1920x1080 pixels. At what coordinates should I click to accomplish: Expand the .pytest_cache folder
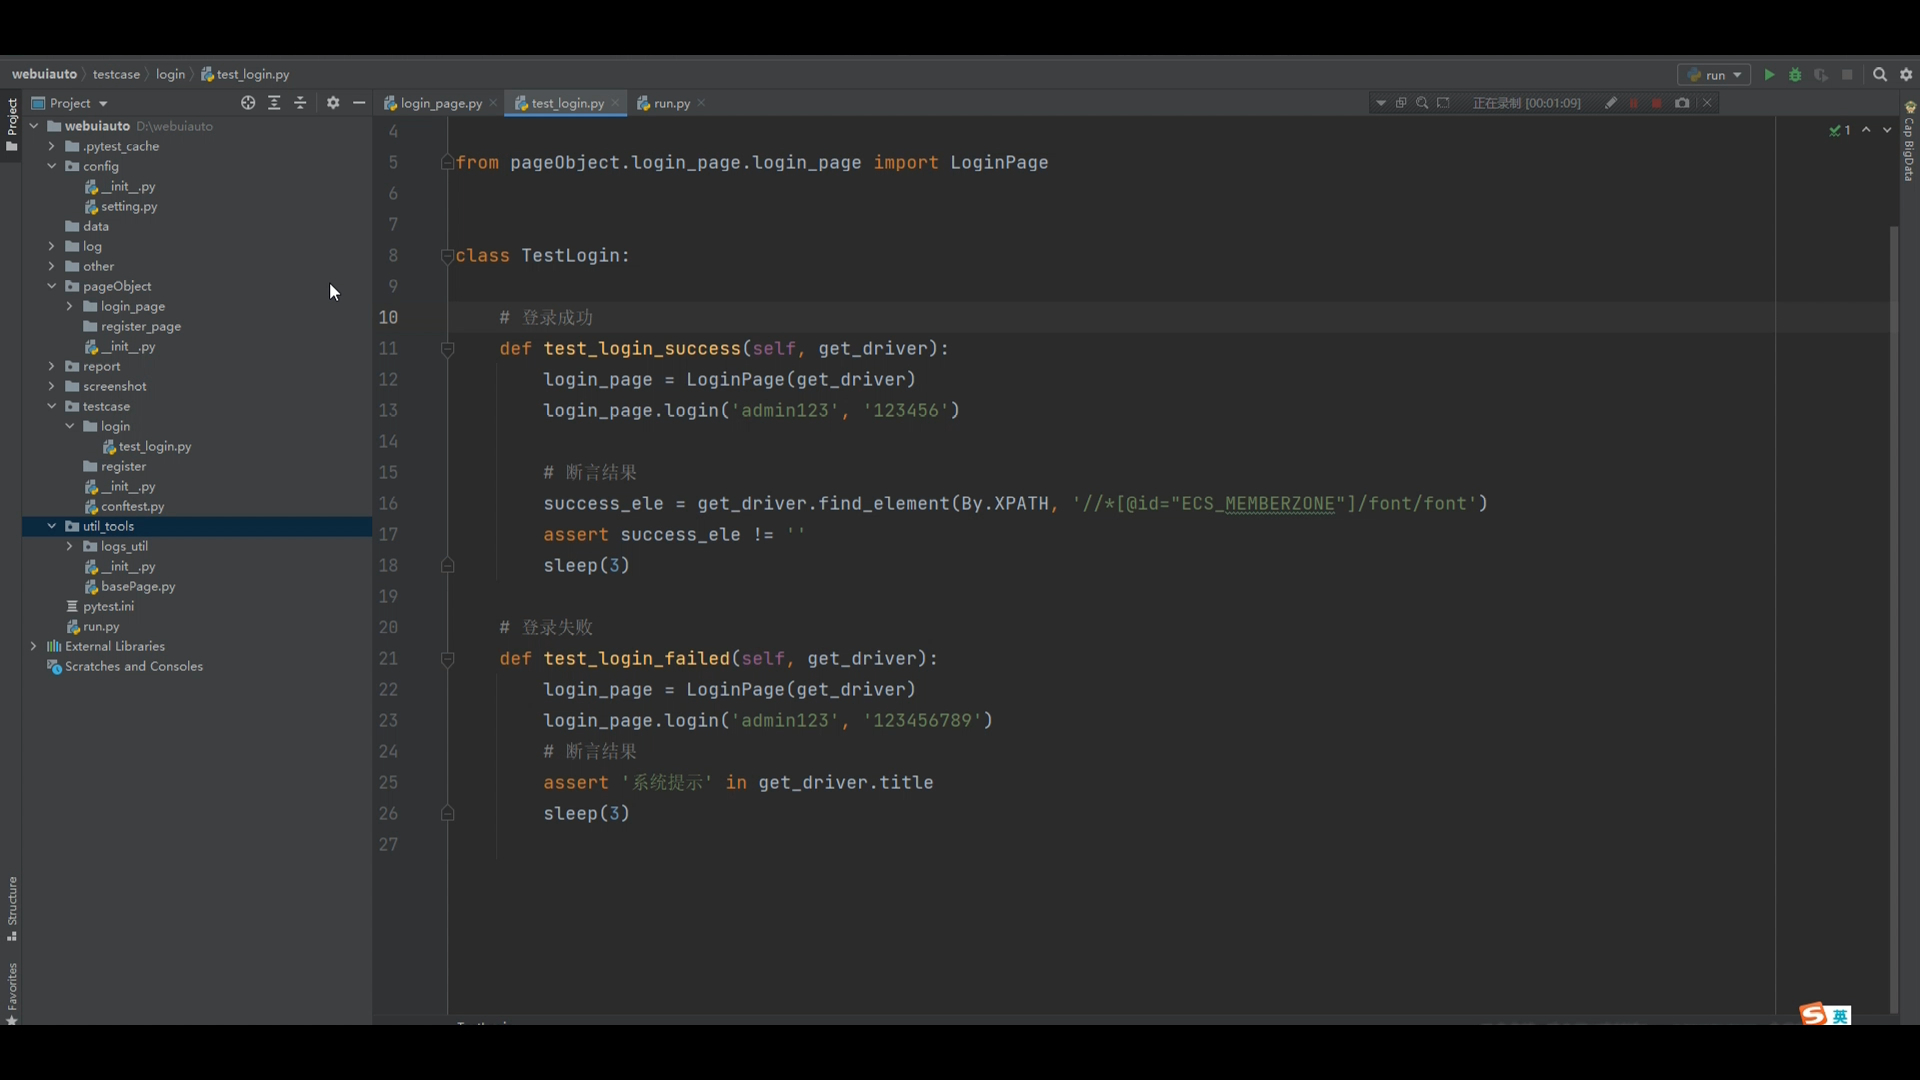[x=51, y=146]
